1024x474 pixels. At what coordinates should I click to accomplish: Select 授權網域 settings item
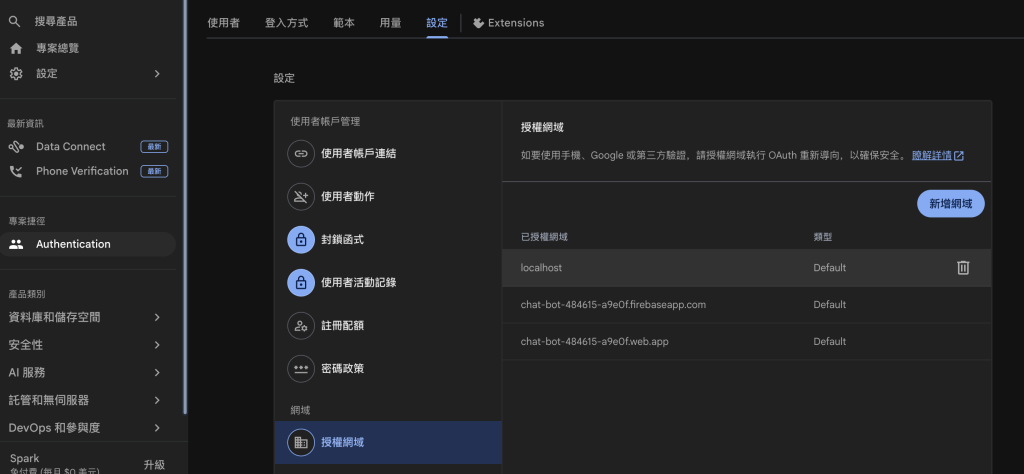tap(388, 442)
